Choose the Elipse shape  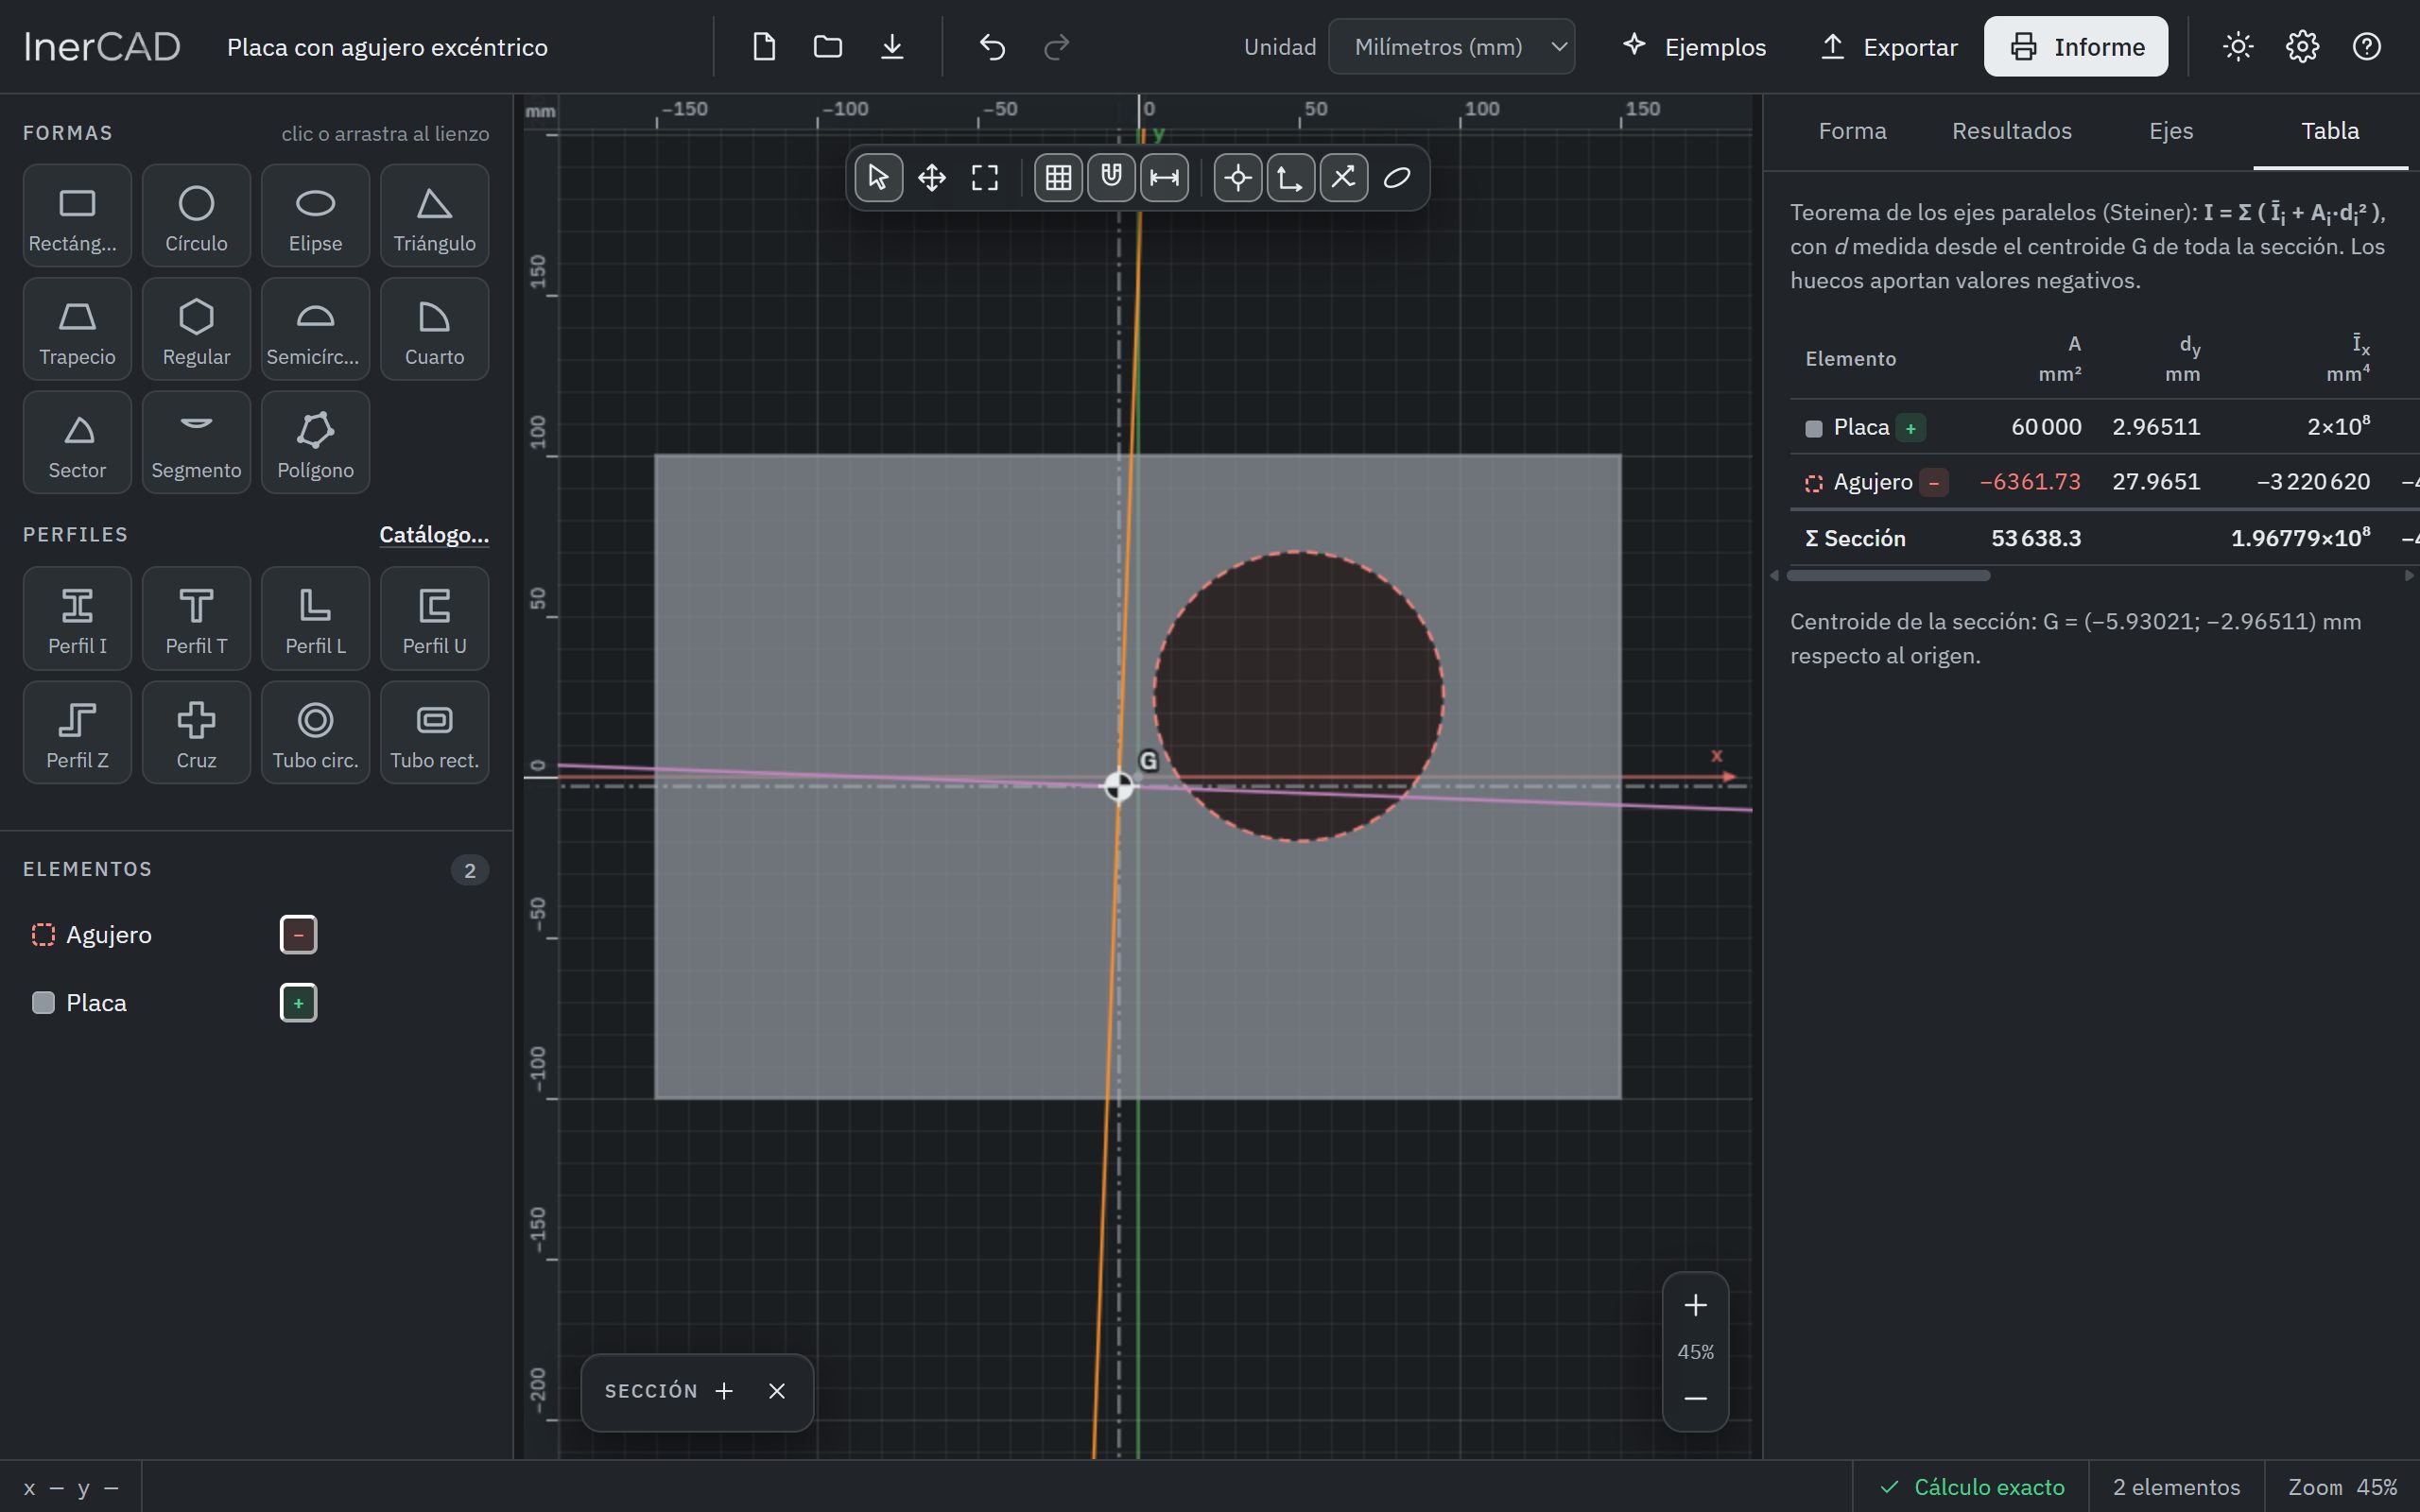pyautogui.click(x=315, y=216)
